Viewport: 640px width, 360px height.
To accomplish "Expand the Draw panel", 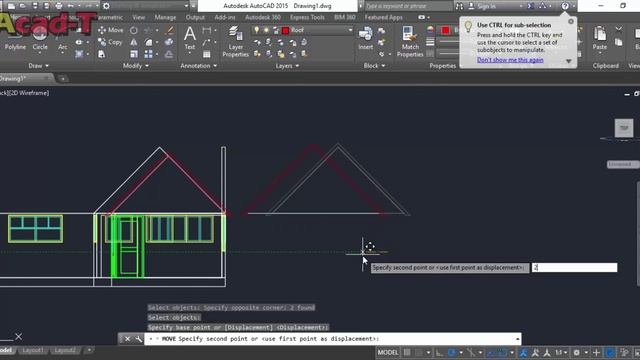I will point(38,66).
